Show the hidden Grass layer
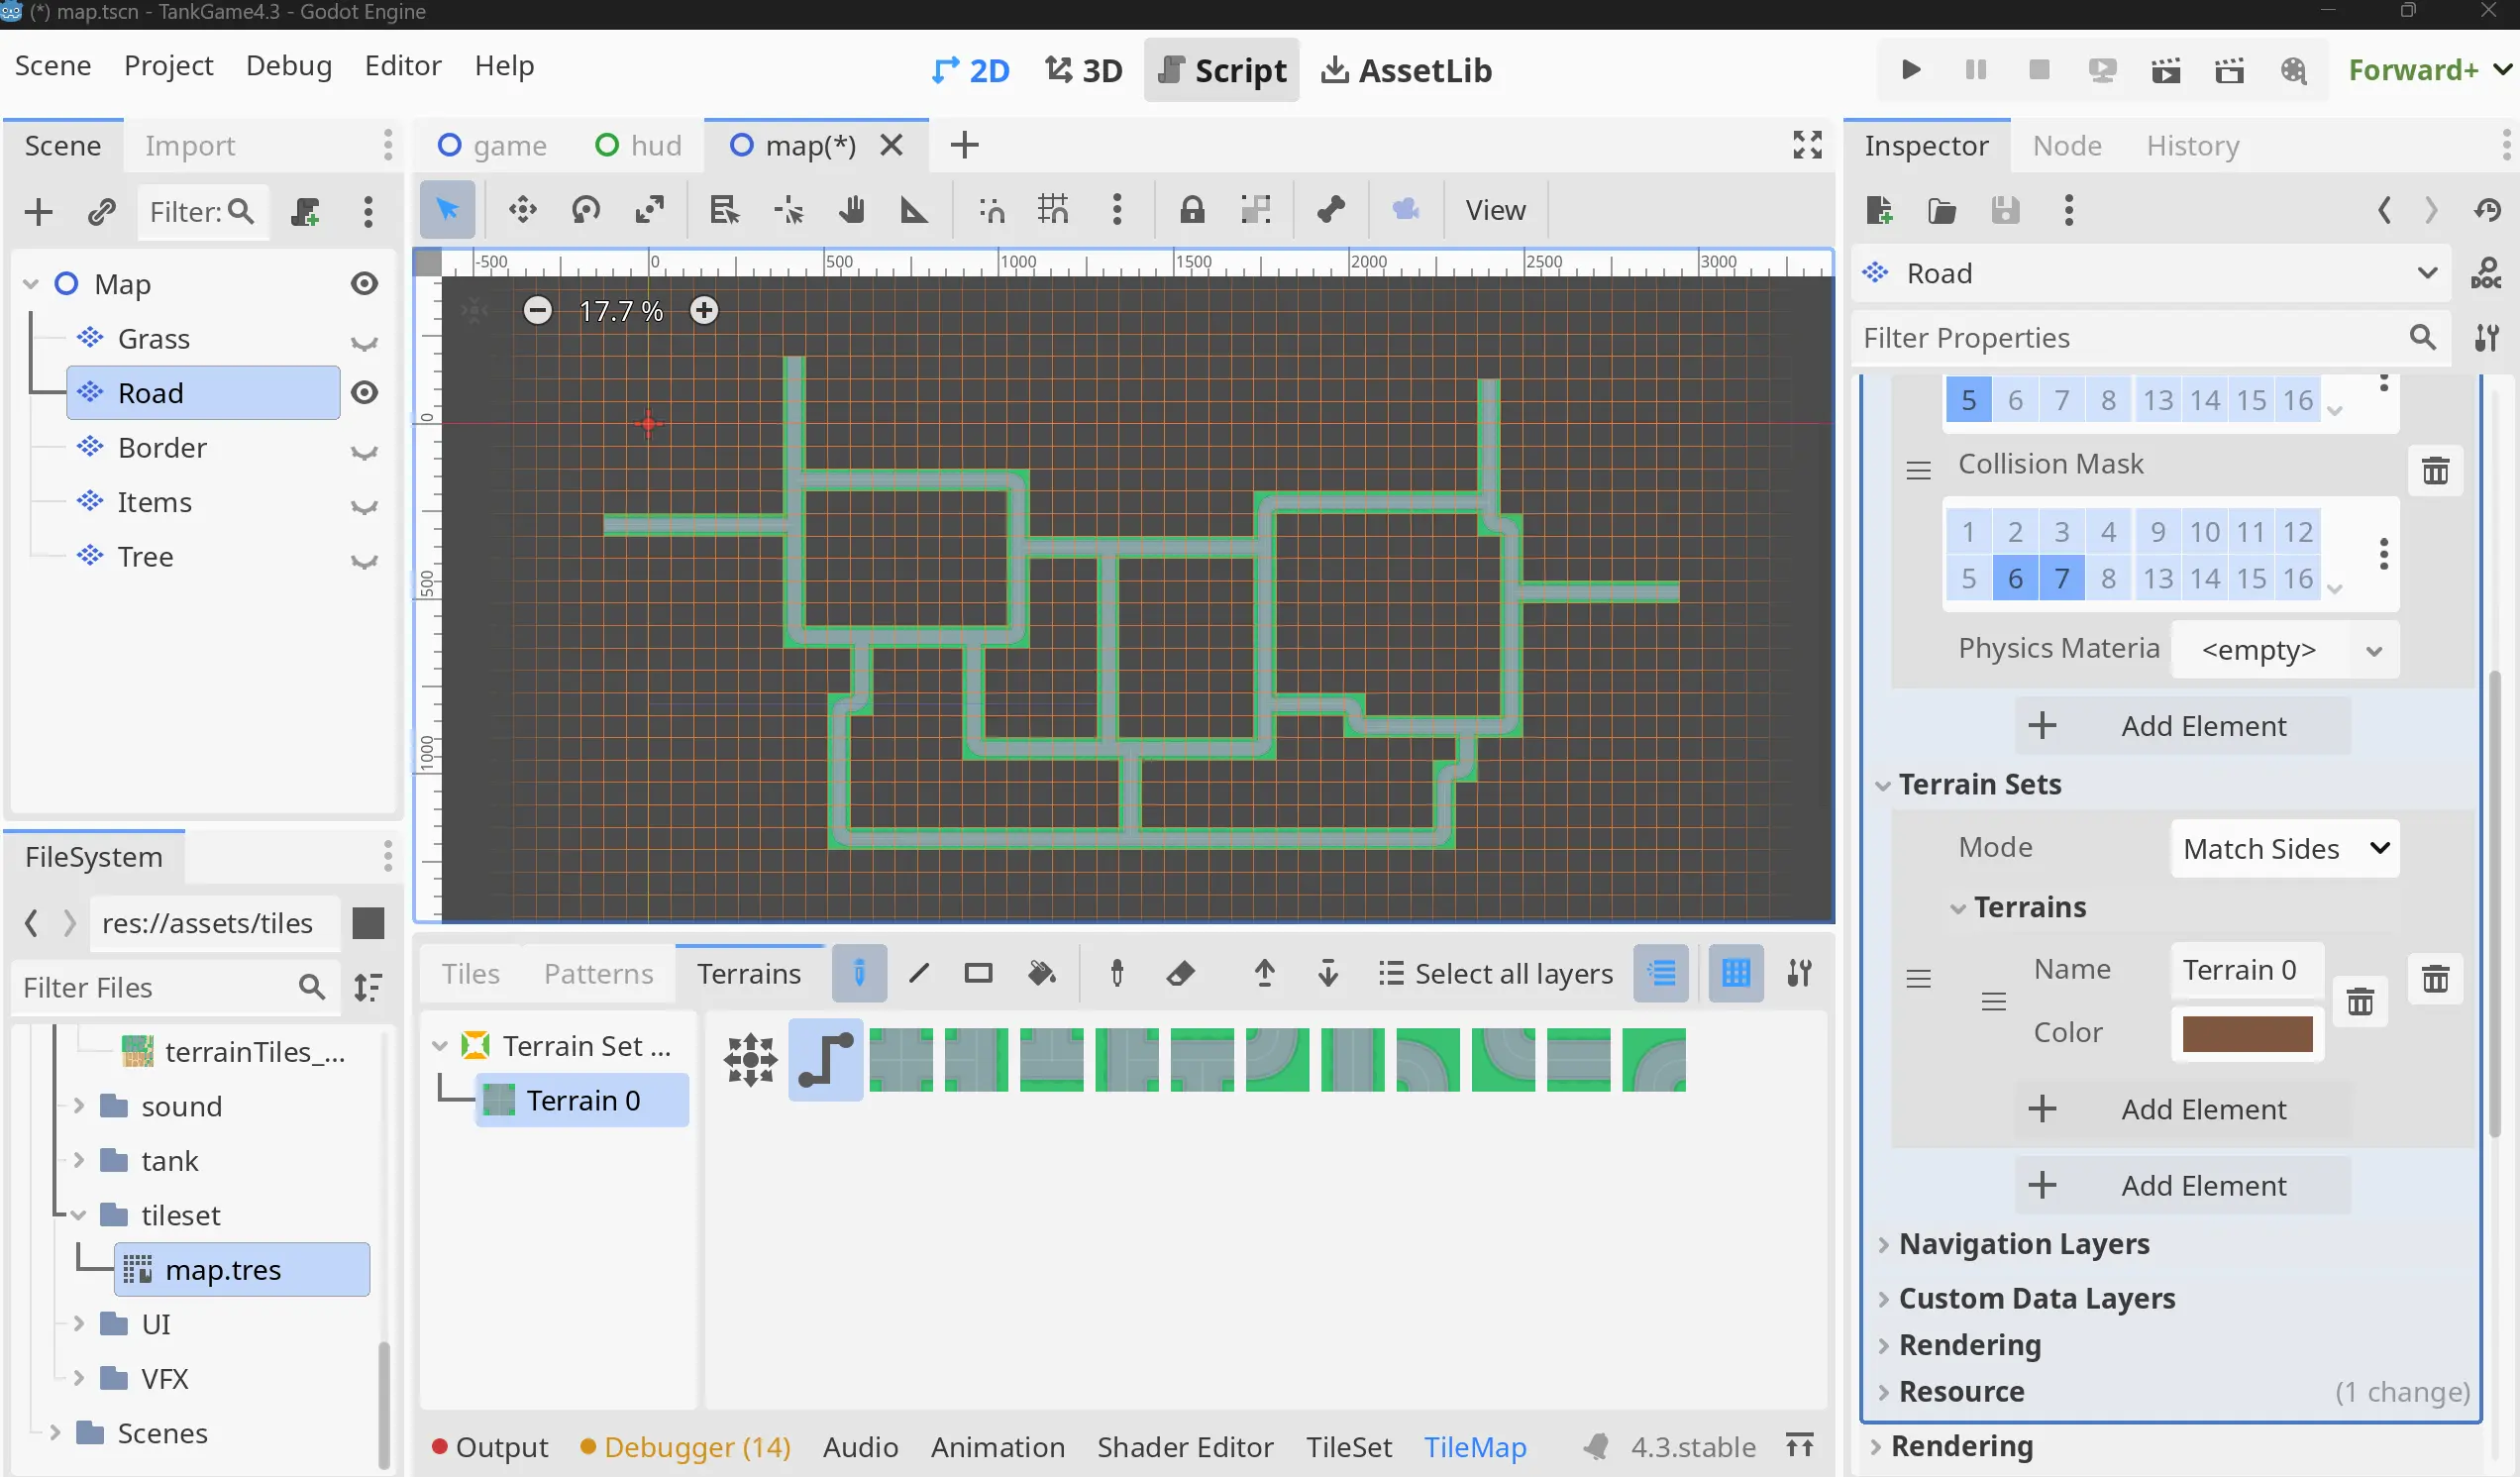 click(x=365, y=343)
